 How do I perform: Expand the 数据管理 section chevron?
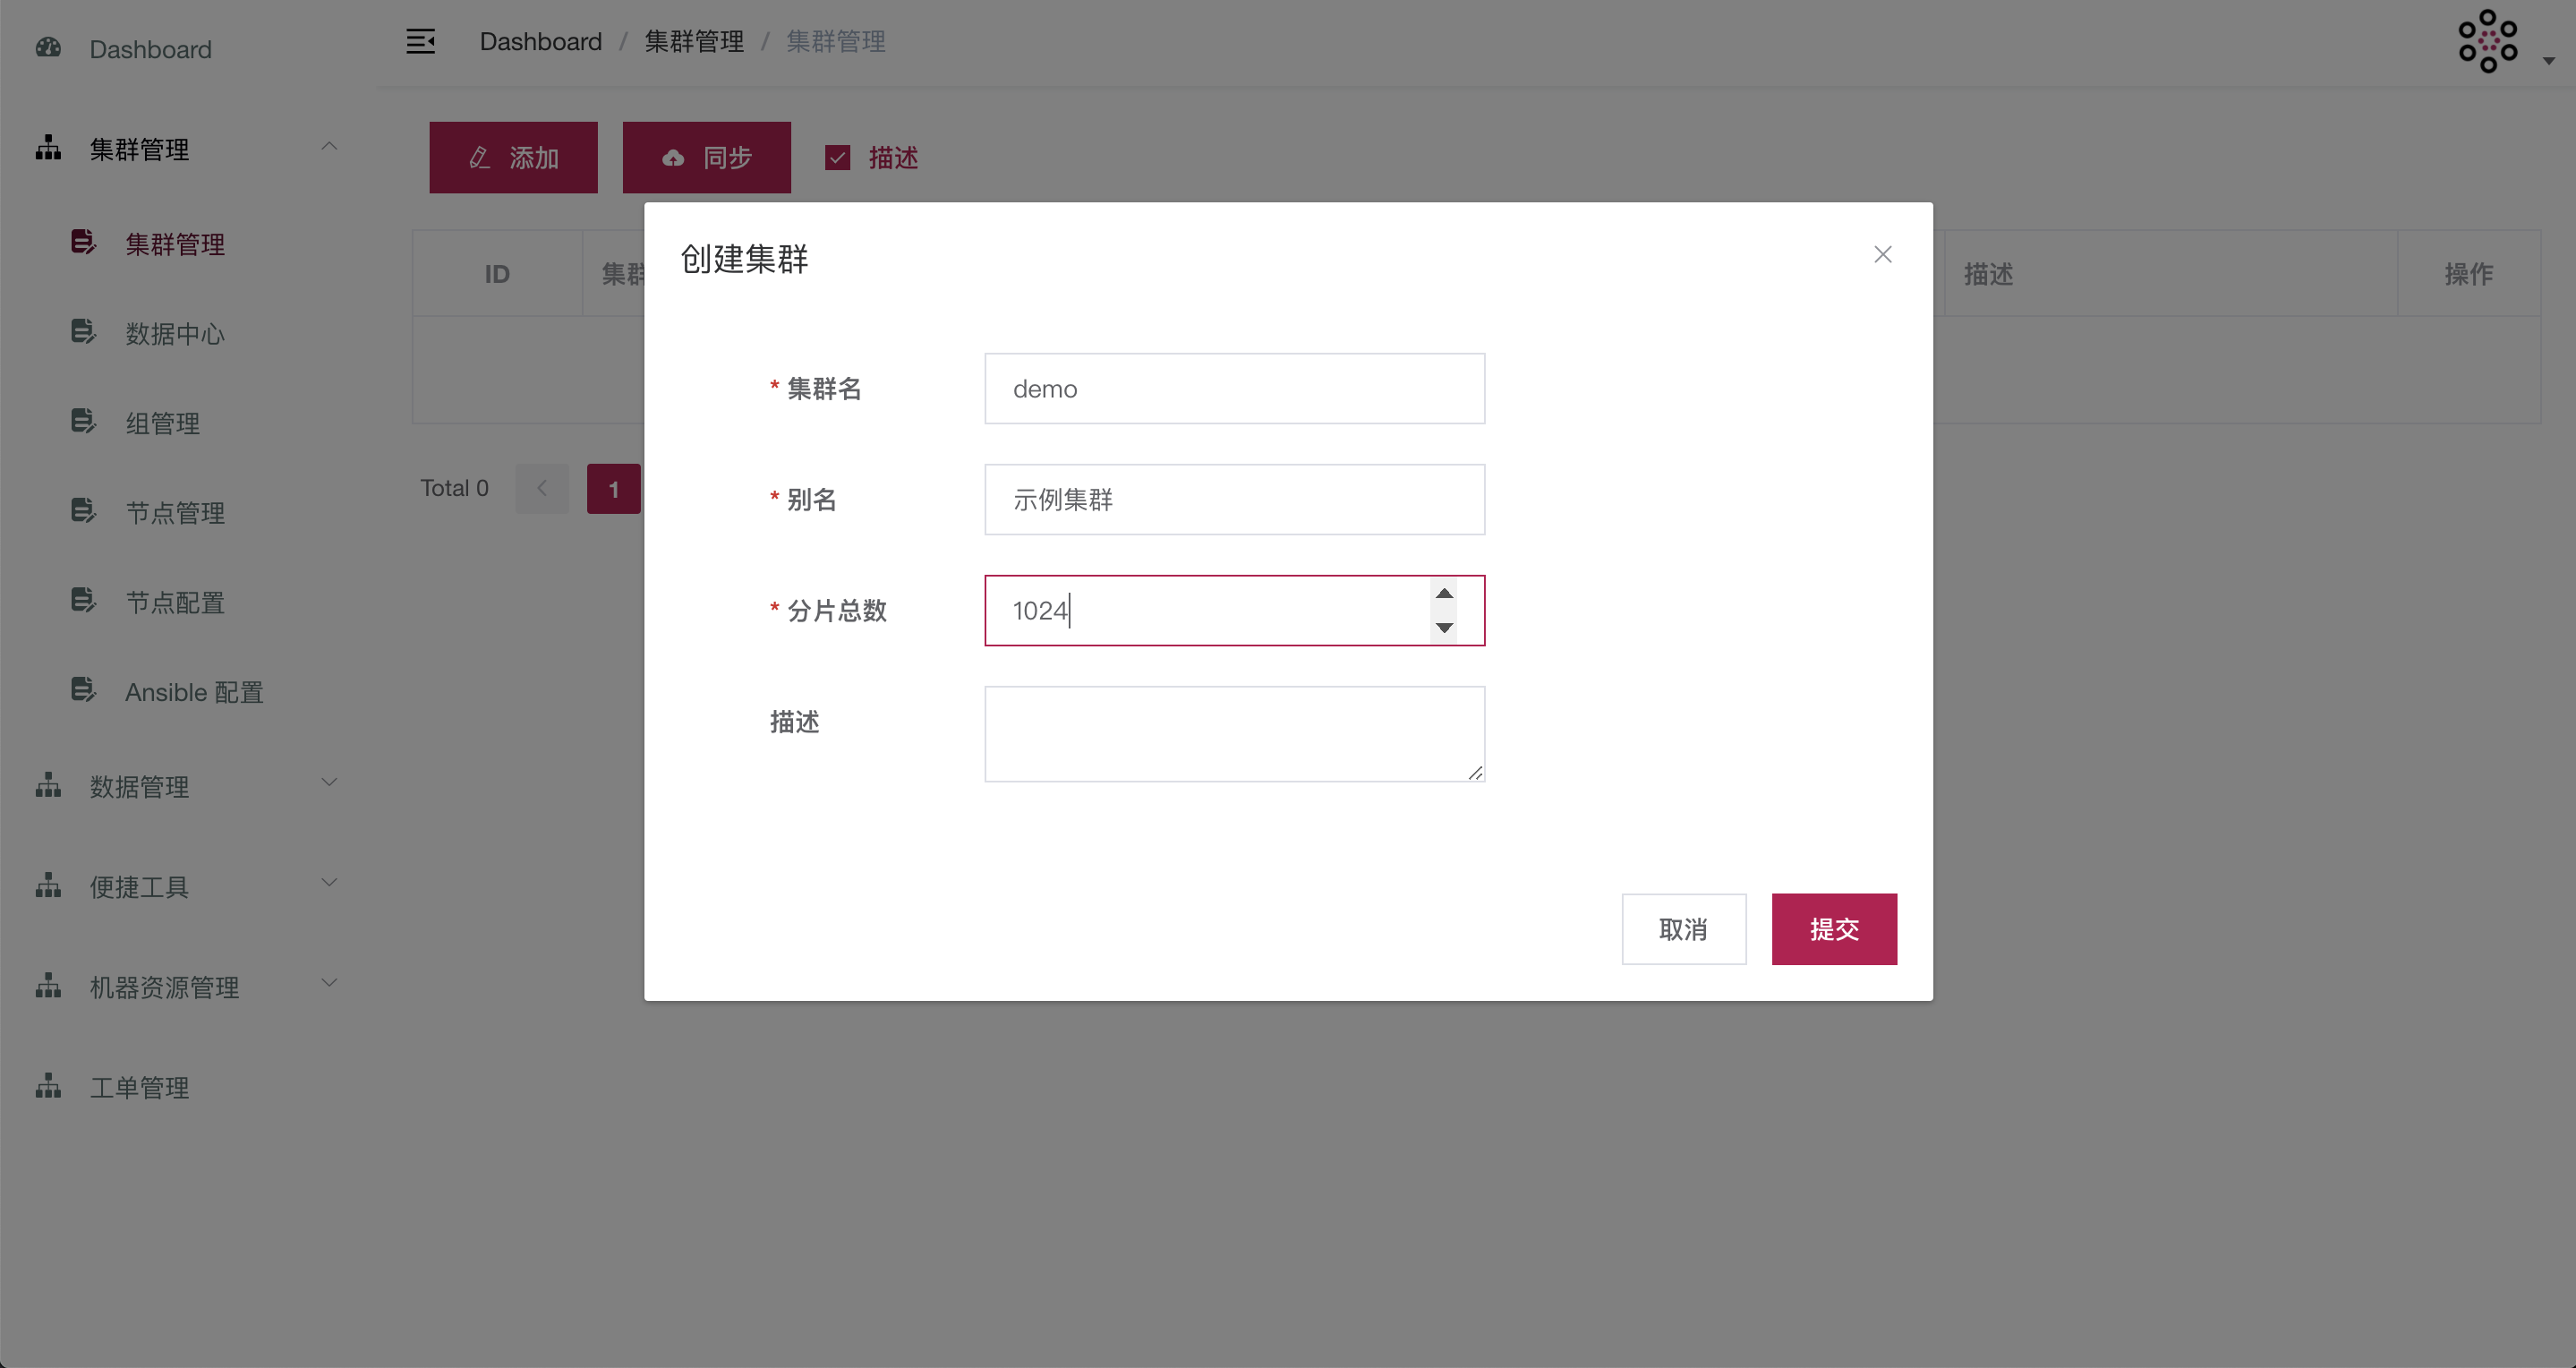[x=329, y=782]
